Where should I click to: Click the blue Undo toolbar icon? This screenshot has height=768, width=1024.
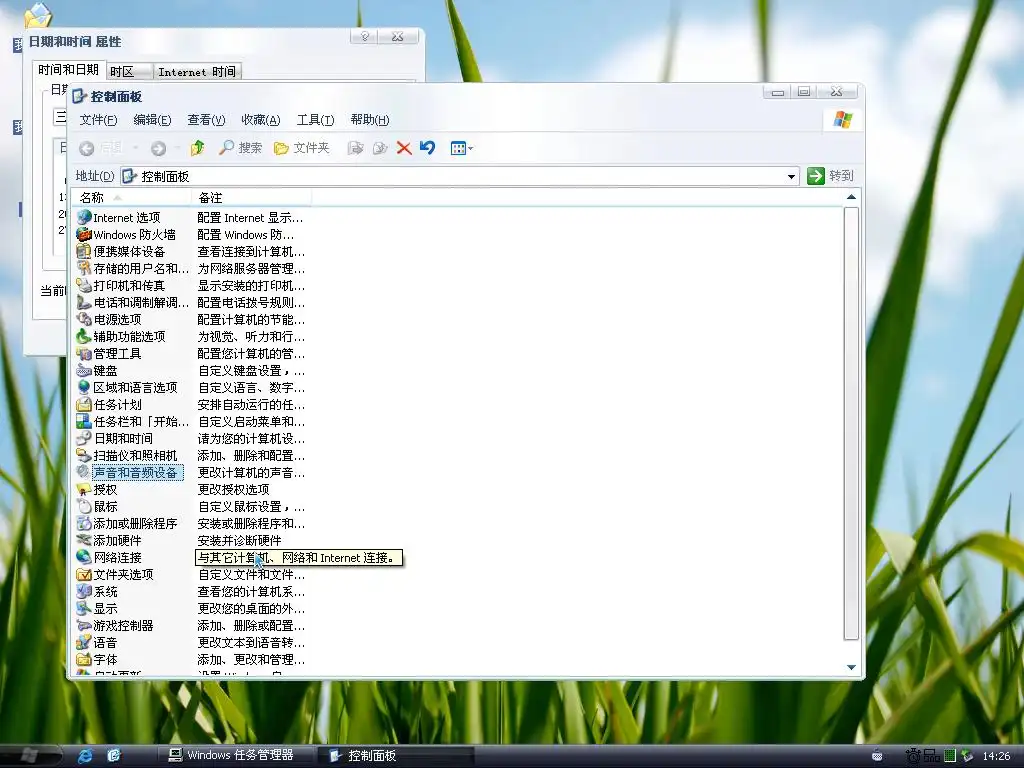(x=427, y=148)
